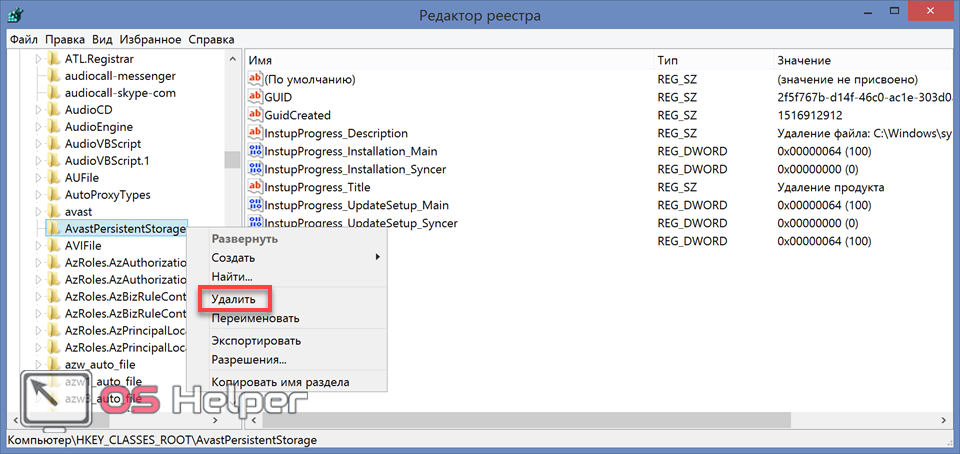960x454 pixels.
Task: Expand the AudioEngine key arrow
Action: (38, 127)
